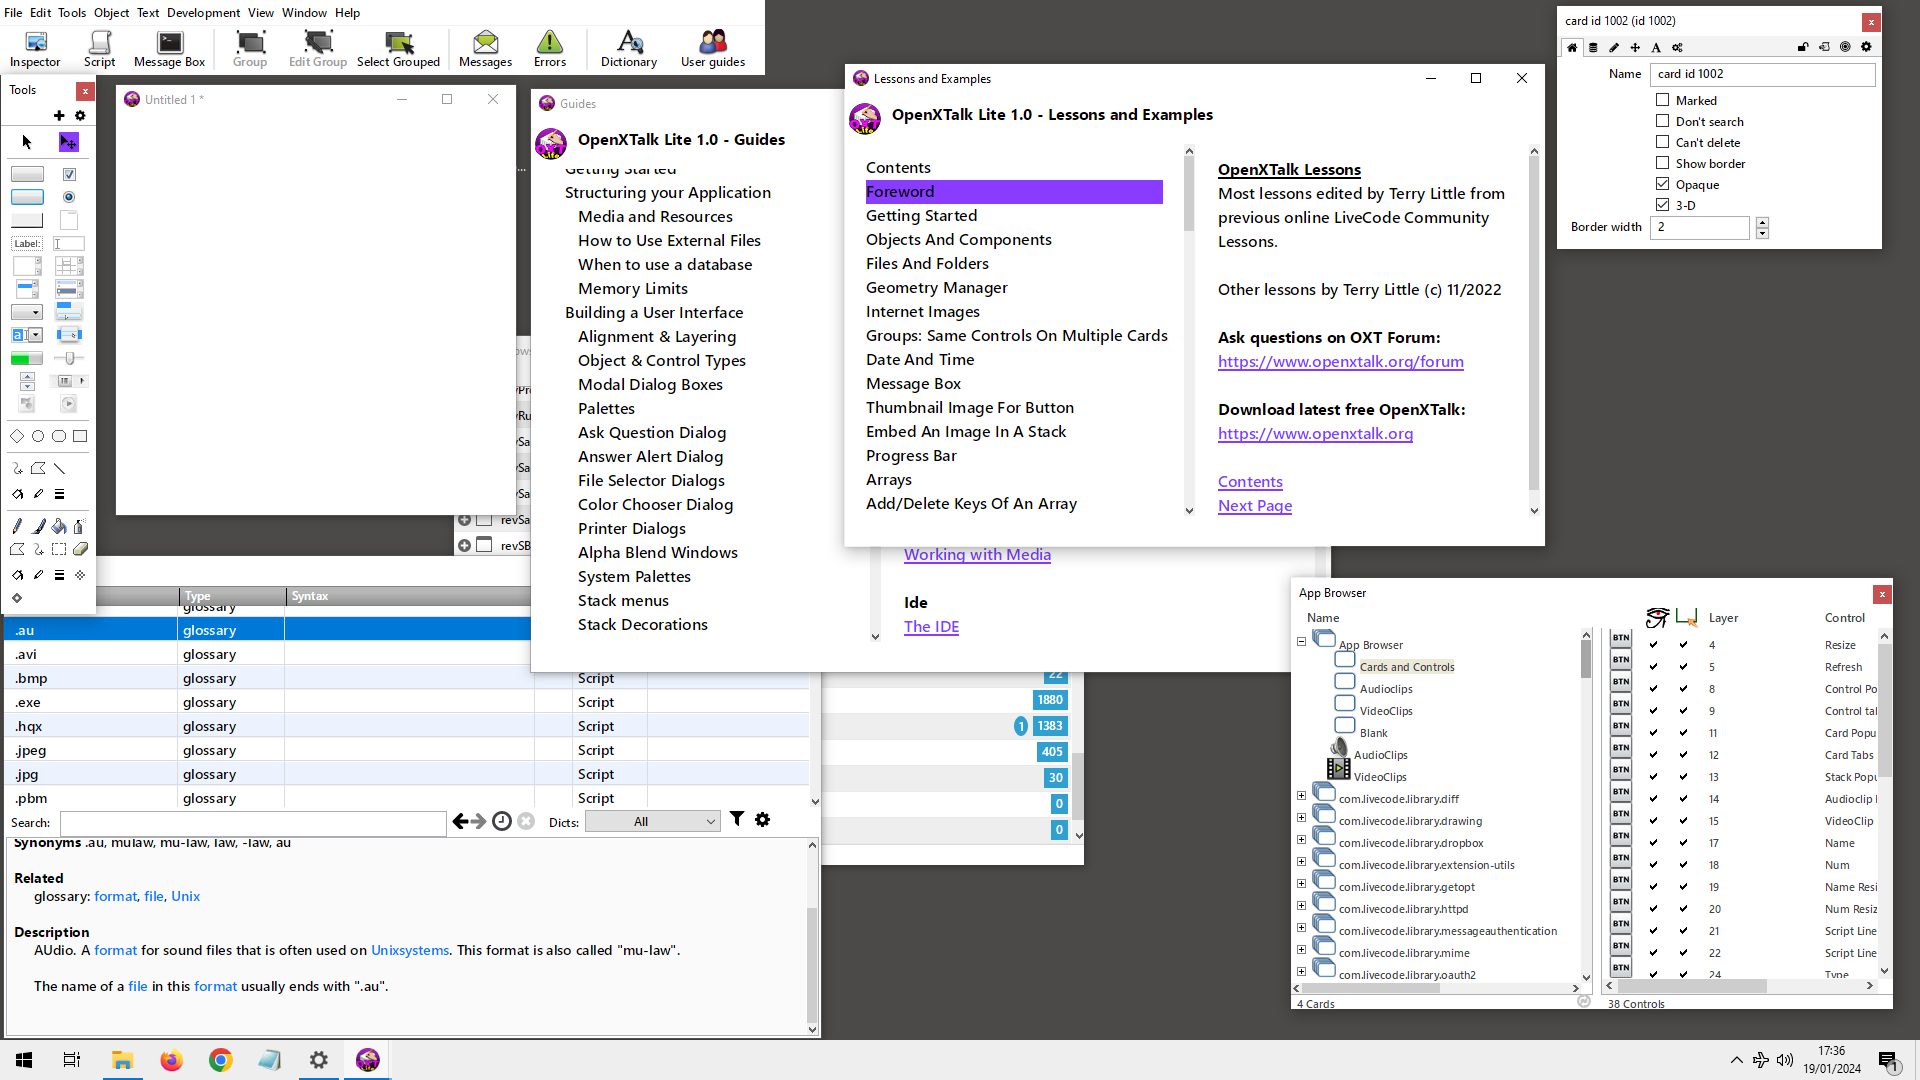Open the openxtalk.org/forum link

pos(1340,361)
